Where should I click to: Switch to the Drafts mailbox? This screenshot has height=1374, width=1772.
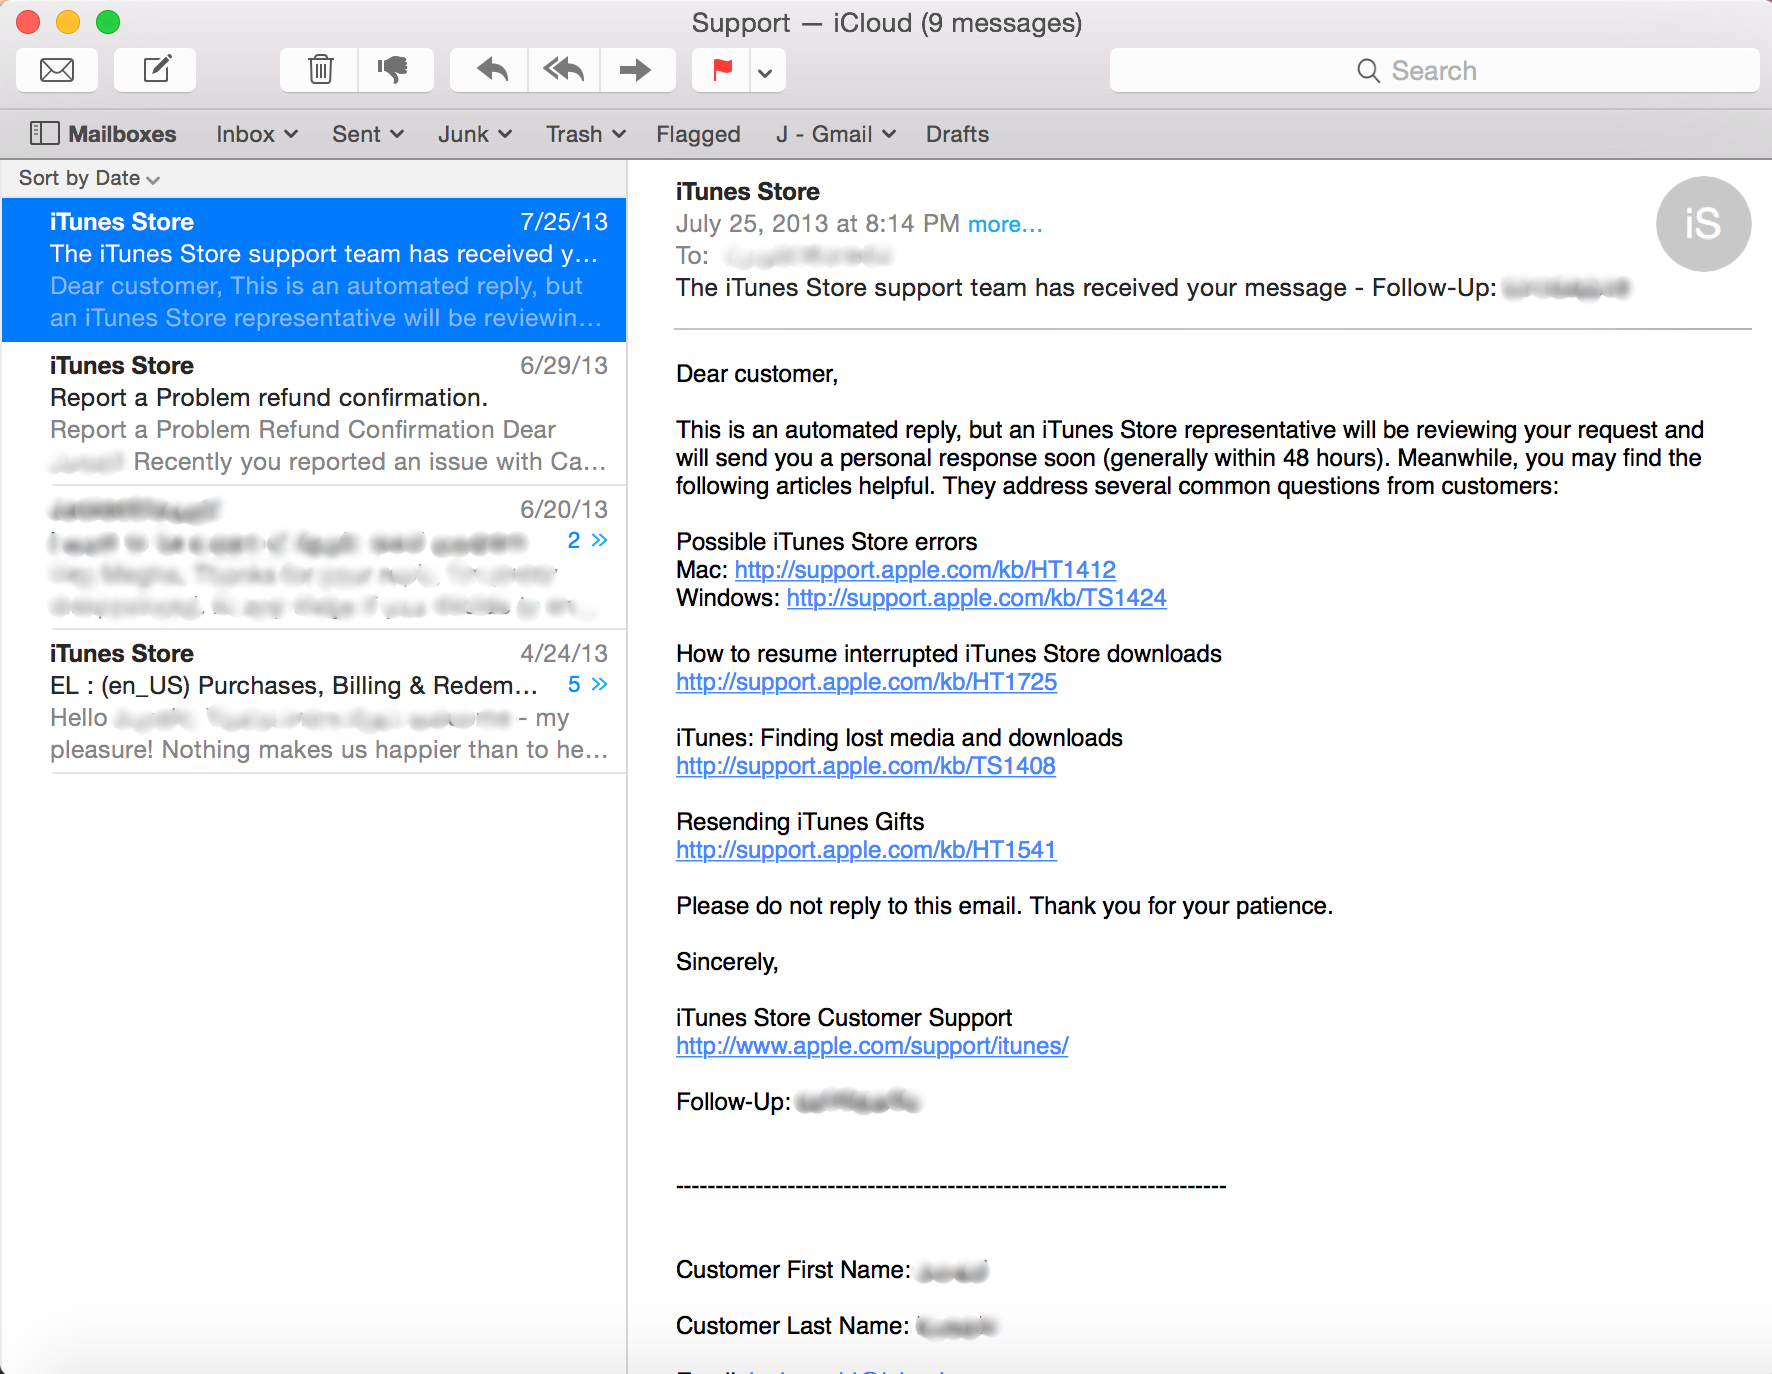point(957,134)
